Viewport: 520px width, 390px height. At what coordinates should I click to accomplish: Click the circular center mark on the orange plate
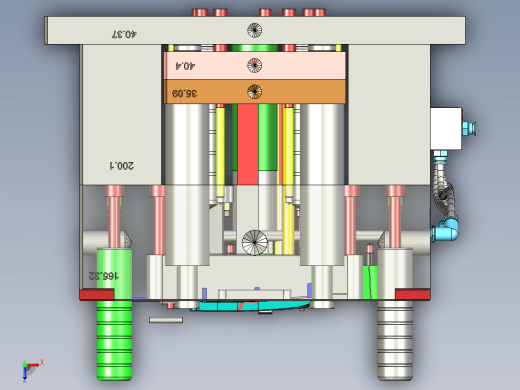coord(254,91)
